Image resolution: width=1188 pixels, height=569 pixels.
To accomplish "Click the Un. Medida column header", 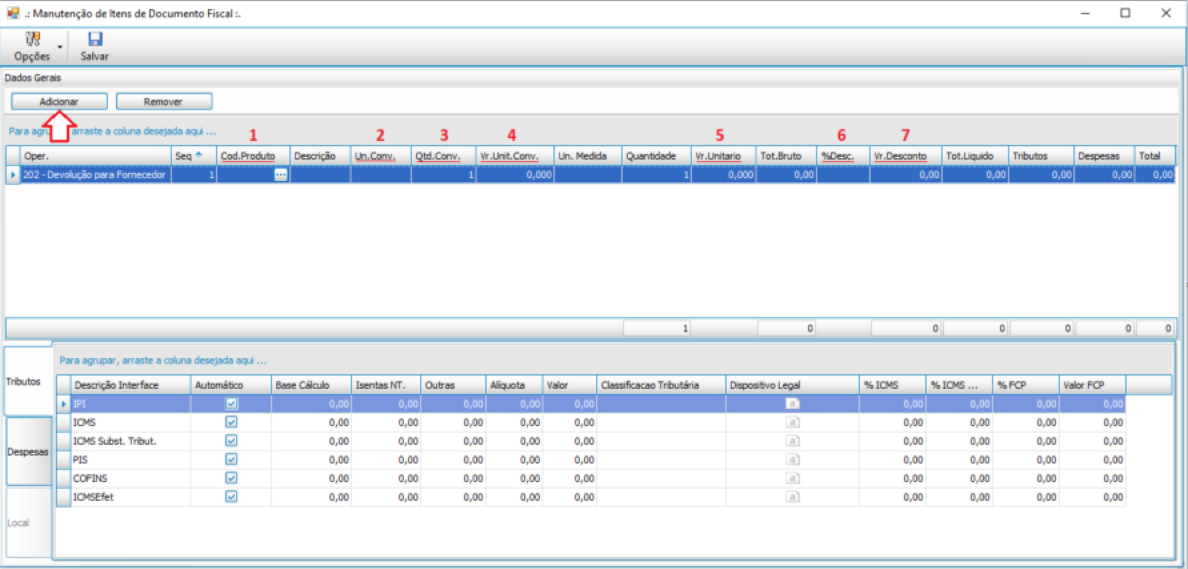I will [588, 155].
